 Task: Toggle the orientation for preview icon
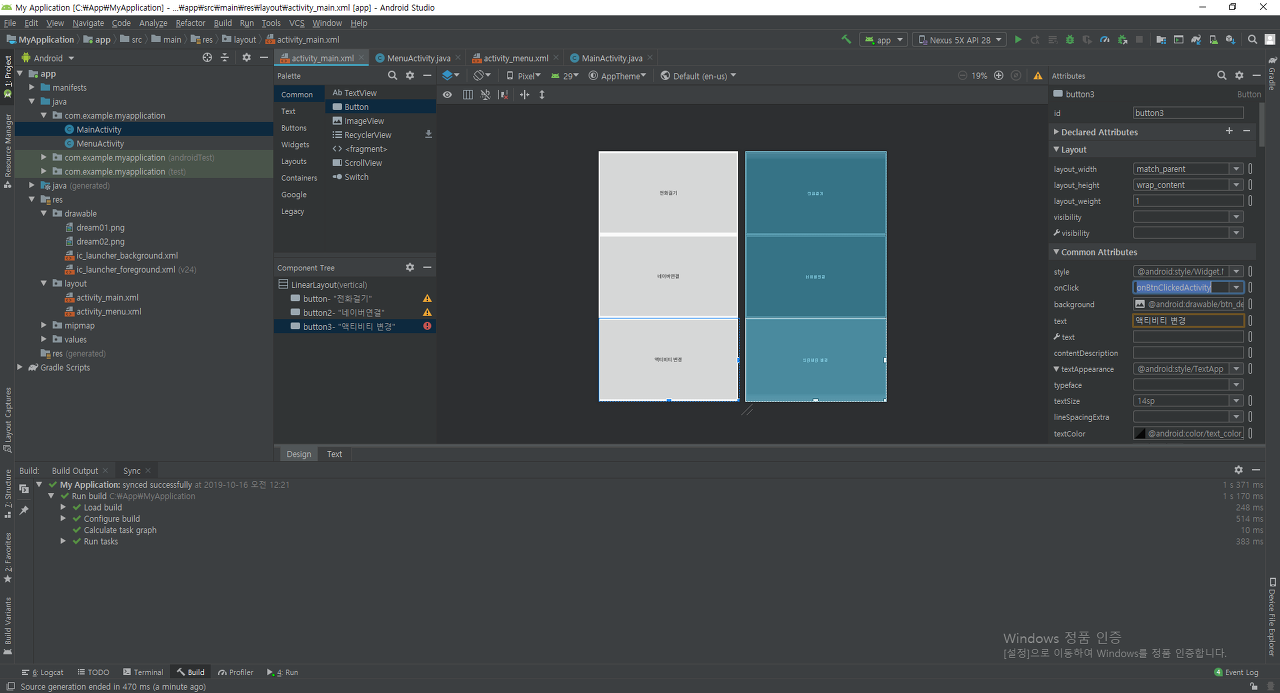(x=482, y=75)
